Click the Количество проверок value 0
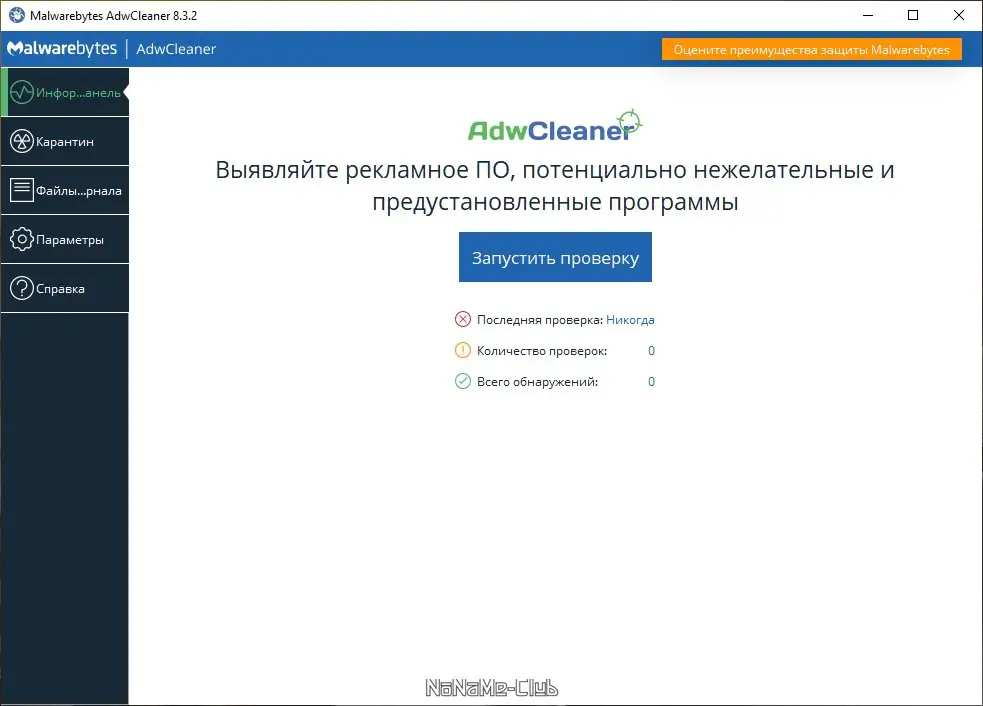 [651, 350]
